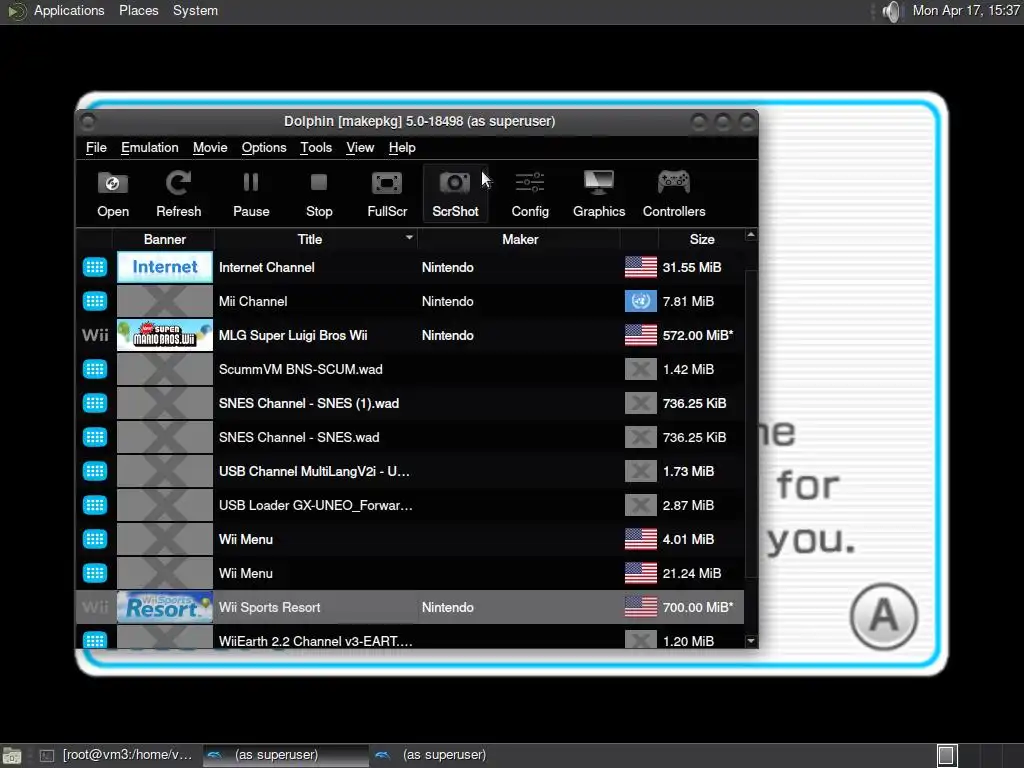Click the show desktop icon in taskbar
Image resolution: width=1024 pixels, height=768 pixels.
pos(12,756)
